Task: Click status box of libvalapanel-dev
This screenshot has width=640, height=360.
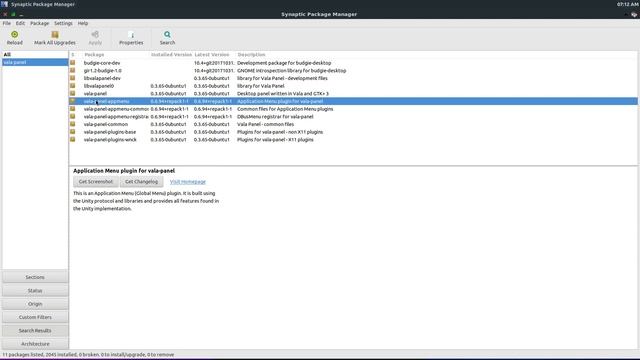Action: pos(73,78)
